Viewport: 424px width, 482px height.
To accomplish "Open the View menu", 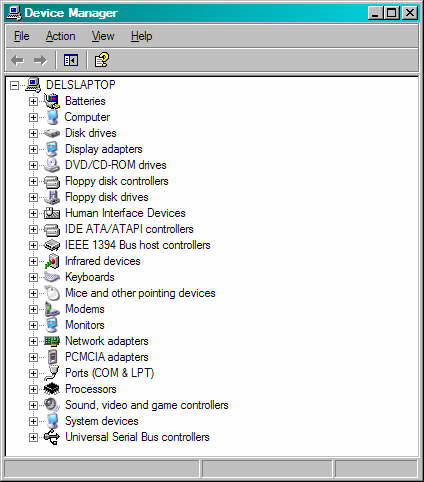I will tap(103, 36).
